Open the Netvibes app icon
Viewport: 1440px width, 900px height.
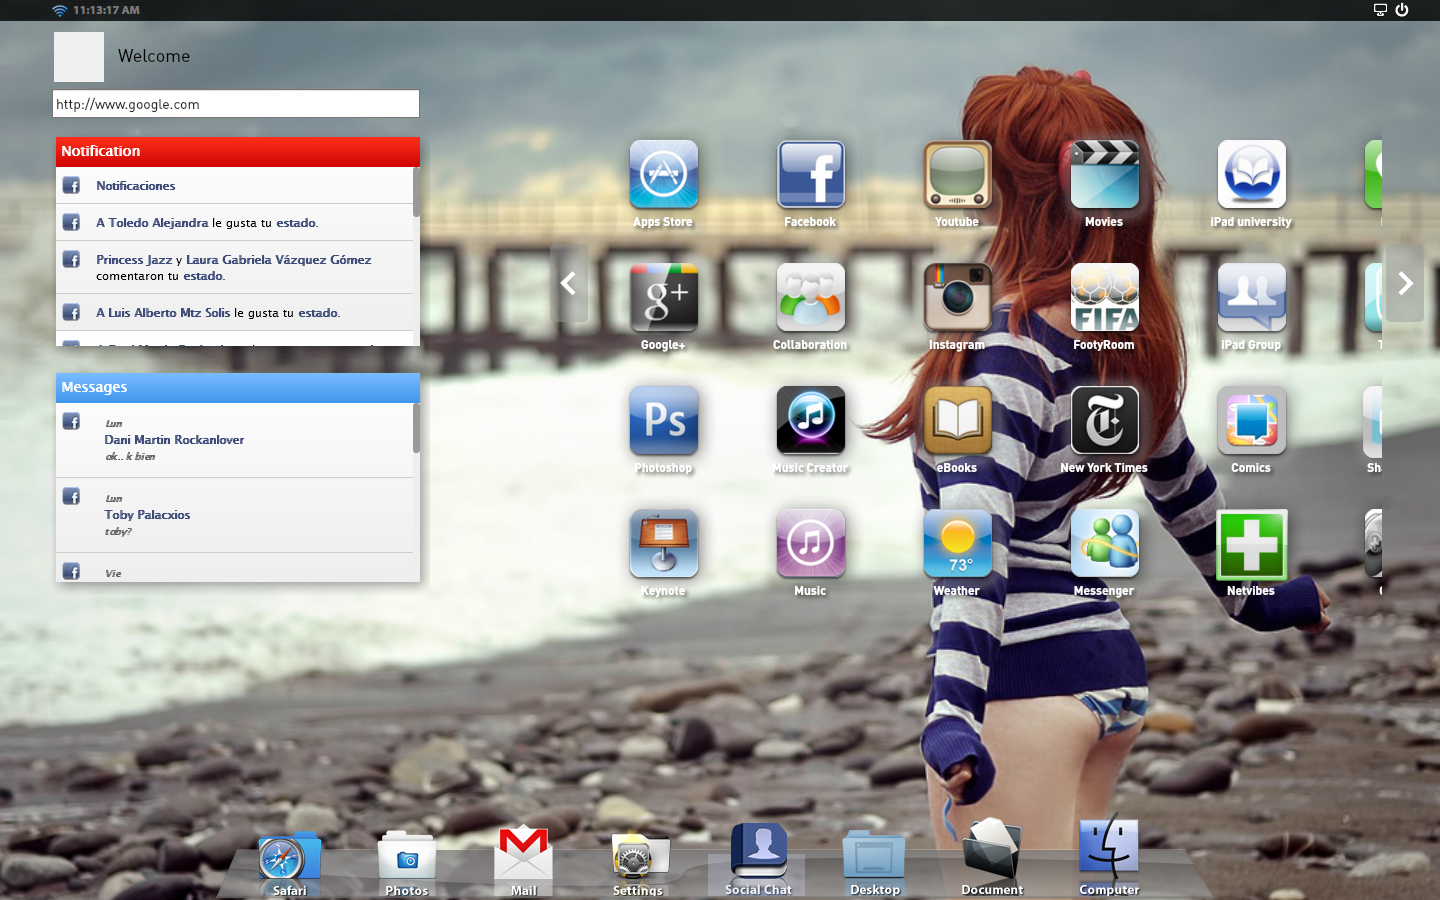tap(1251, 543)
